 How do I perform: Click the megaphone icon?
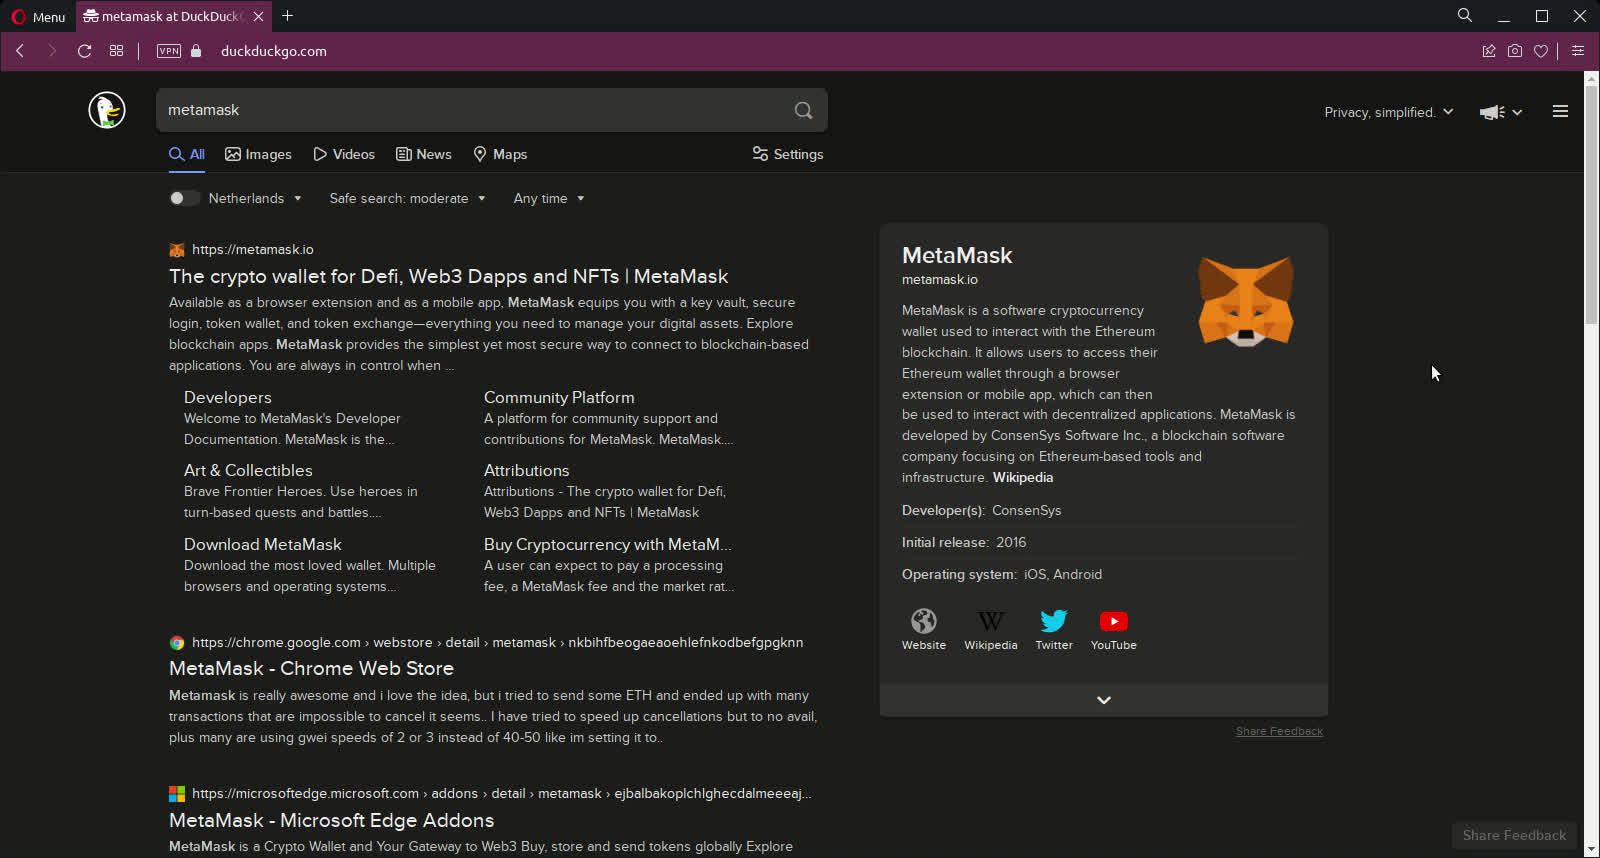tap(1492, 112)
